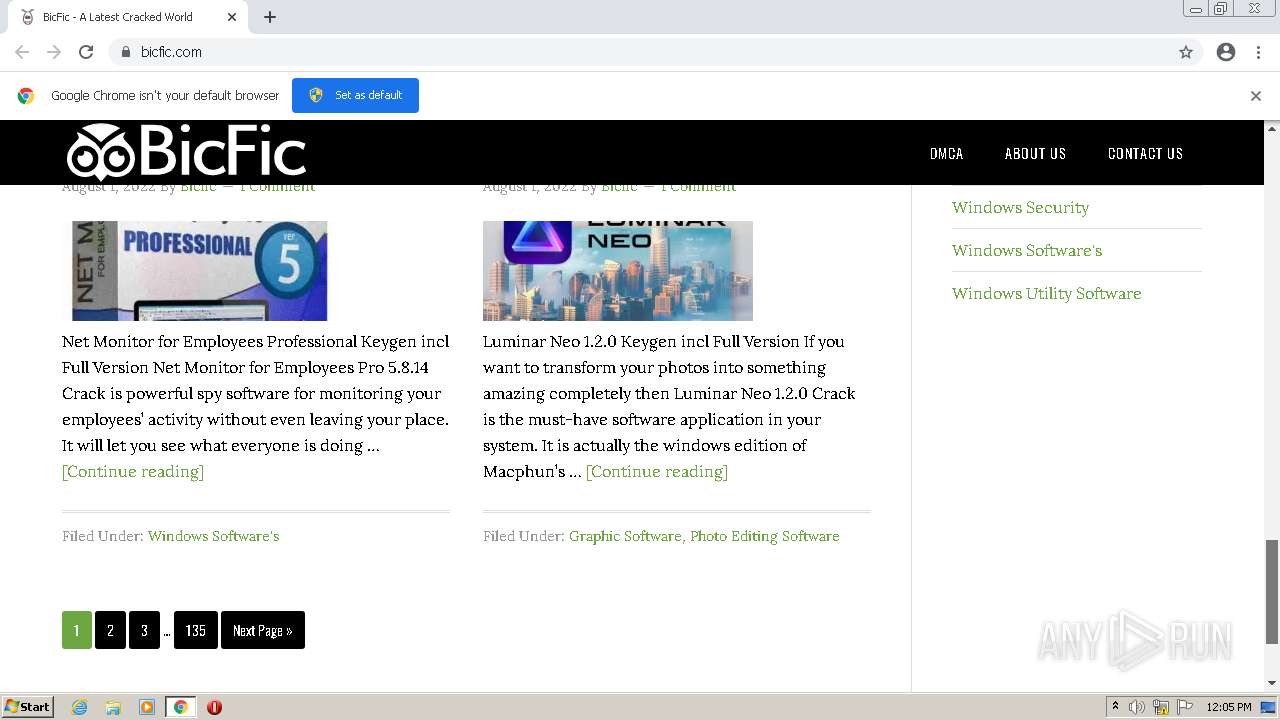Bookmark this page with the star icon
The image size is (1280, 720).
[x=1186, y=52]
